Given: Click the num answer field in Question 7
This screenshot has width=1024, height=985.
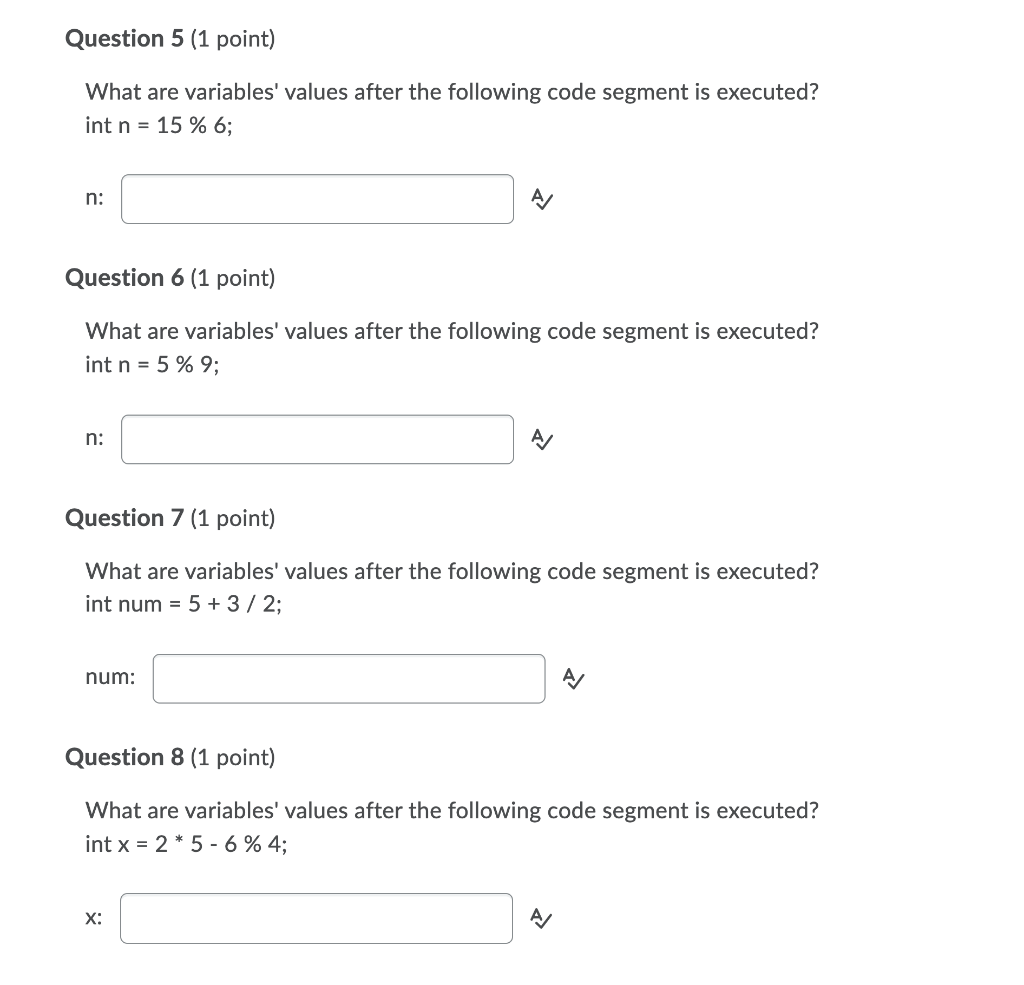Looking at the screenshot, I should tap(348, 678).
